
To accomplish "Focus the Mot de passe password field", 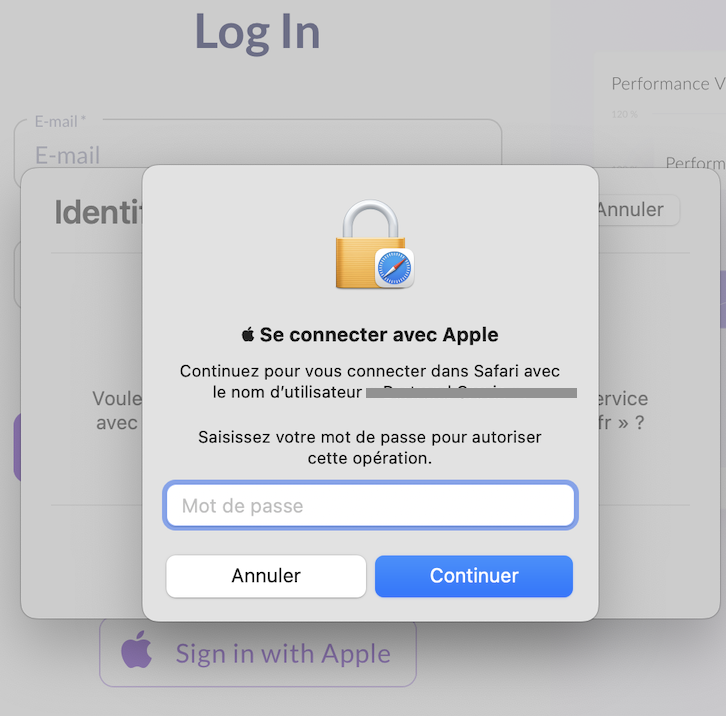I will click(x=370, y=506).
